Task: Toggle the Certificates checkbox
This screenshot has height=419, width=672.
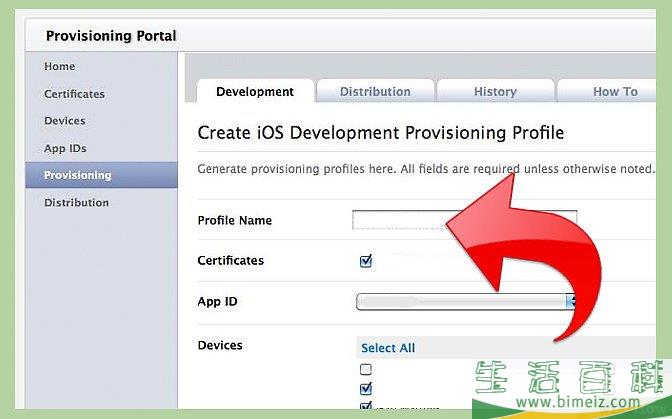Action: pos(366,261)
